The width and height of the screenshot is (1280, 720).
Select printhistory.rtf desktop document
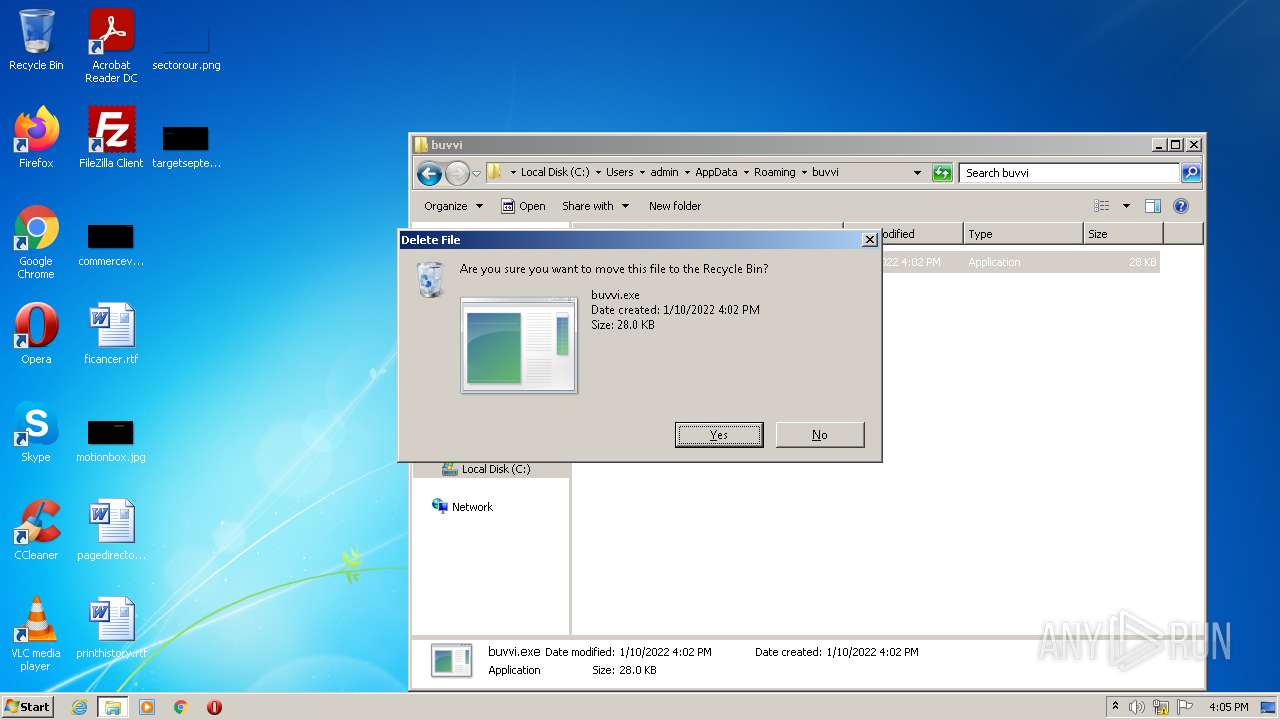pyautogui.click(x=111, y=628)
